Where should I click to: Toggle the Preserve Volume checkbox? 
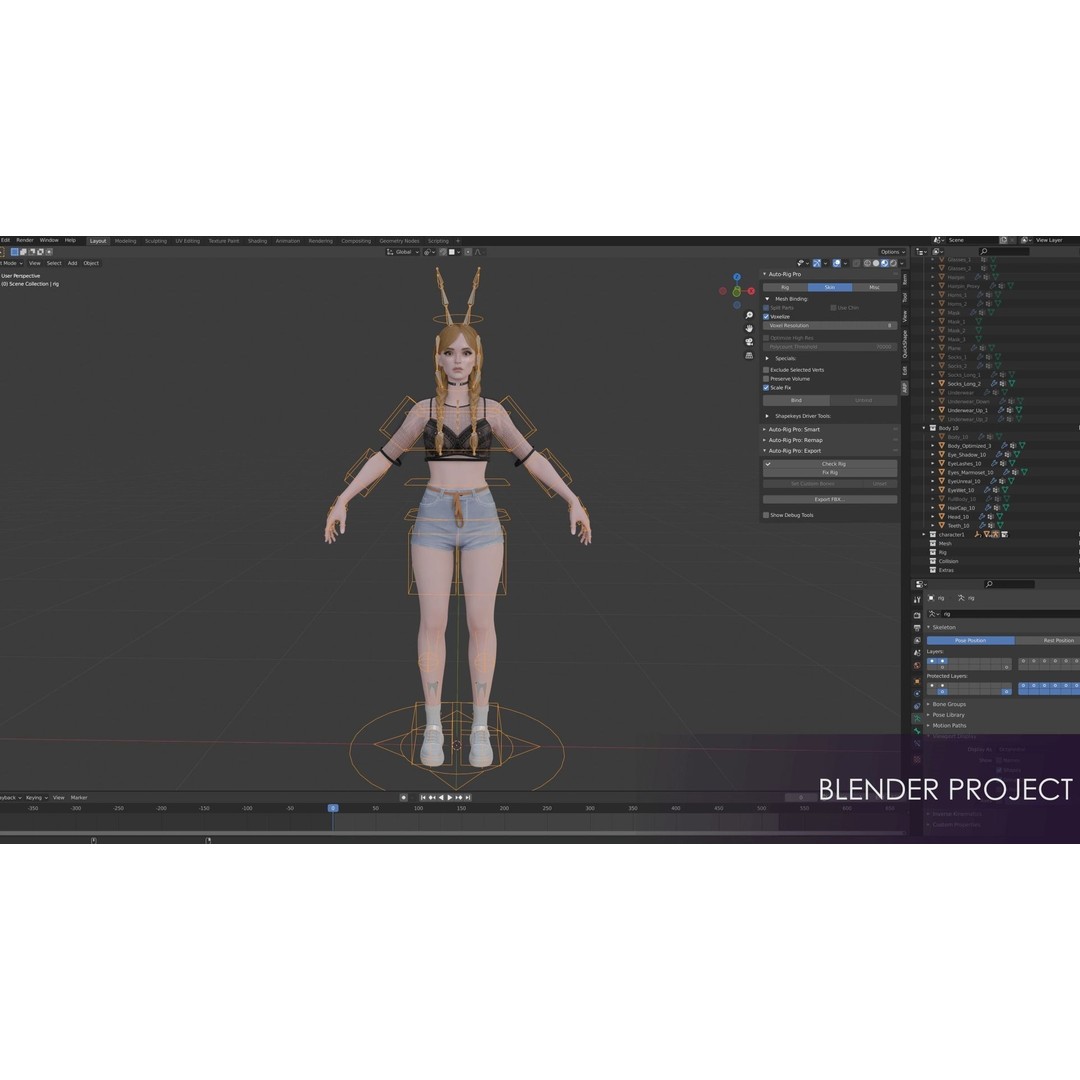tap(766, 379)
